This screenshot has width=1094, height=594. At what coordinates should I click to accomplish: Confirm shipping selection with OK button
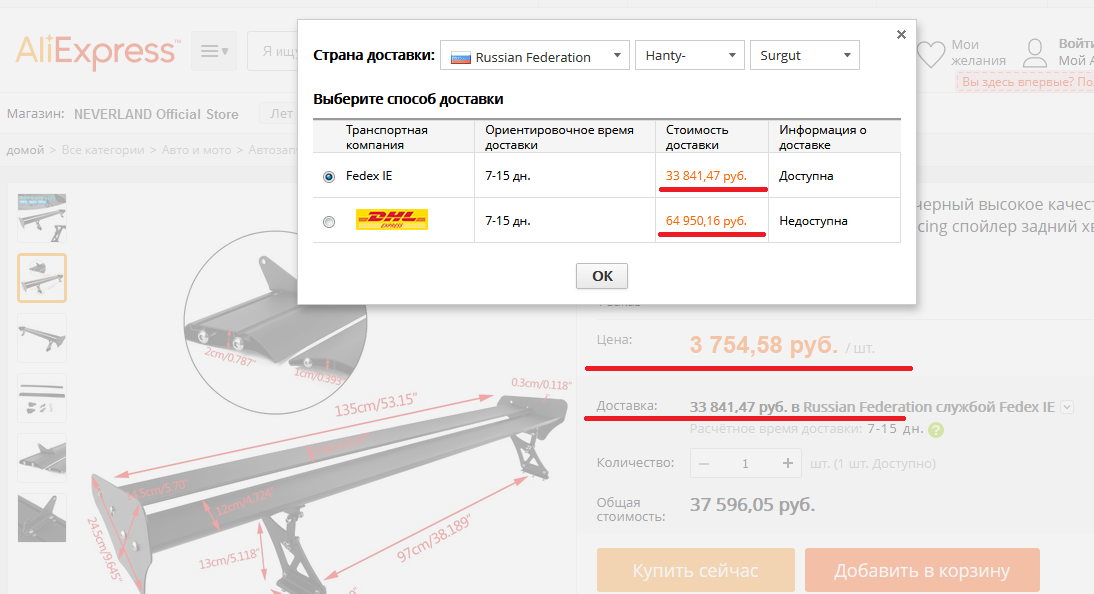[602, 276]
